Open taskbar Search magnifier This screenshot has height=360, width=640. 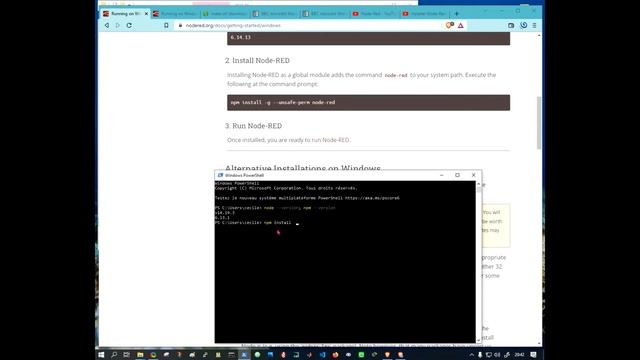point(114,355)
